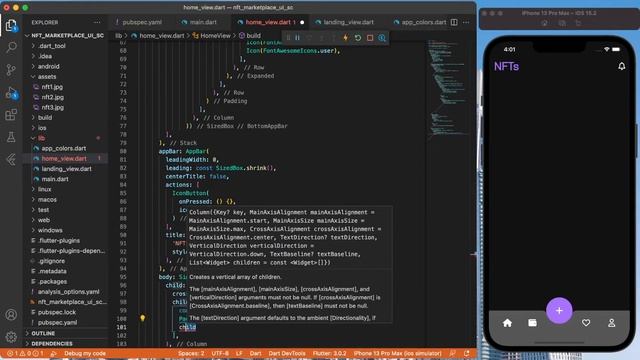Screen dimensions: 640x360
Task: Tap the home icon in simulator bottom bar
Action: (x=507, y=323)
